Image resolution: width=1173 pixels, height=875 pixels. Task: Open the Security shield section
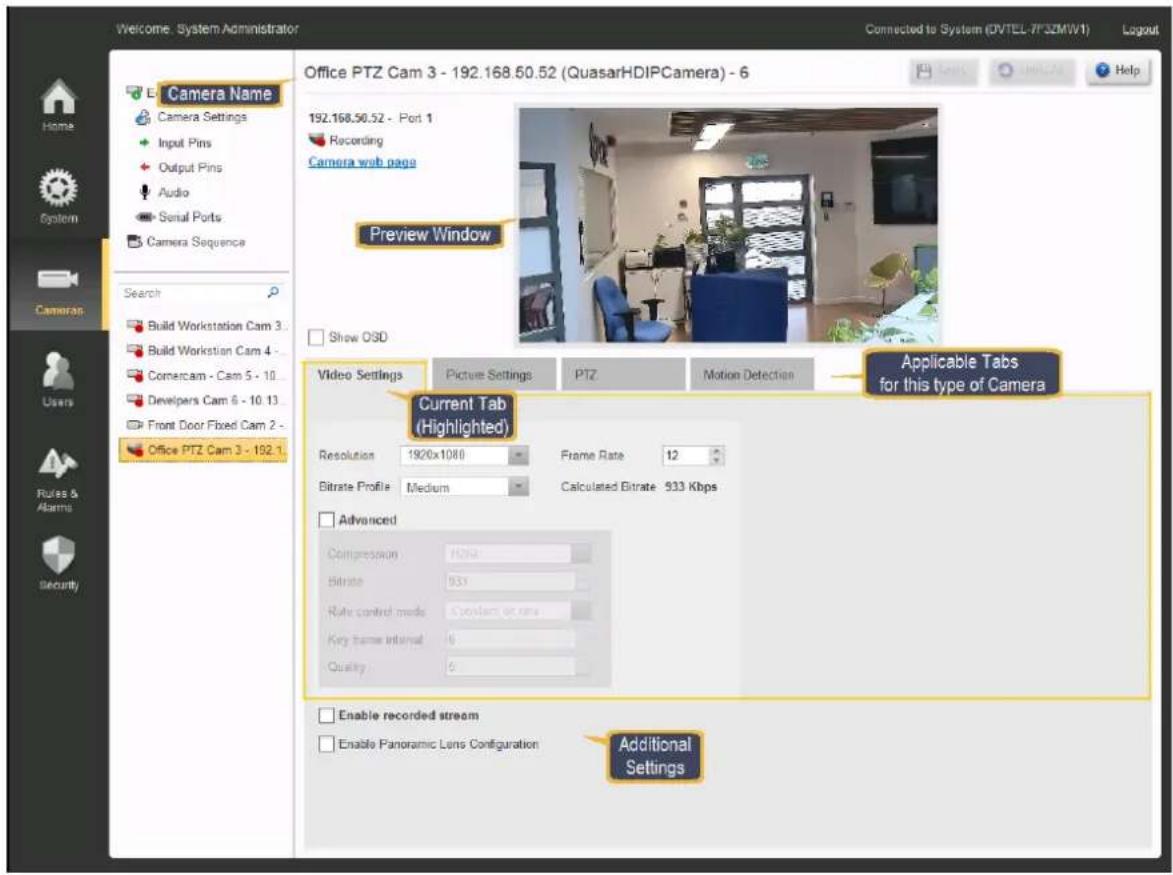coord(58,563)
